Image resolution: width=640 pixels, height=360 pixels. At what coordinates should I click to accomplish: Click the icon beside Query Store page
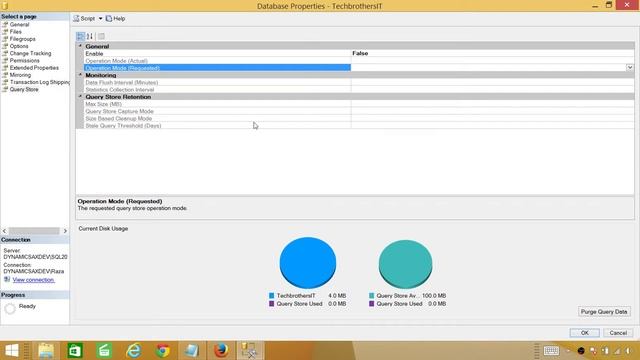click(x=5, y=89)
